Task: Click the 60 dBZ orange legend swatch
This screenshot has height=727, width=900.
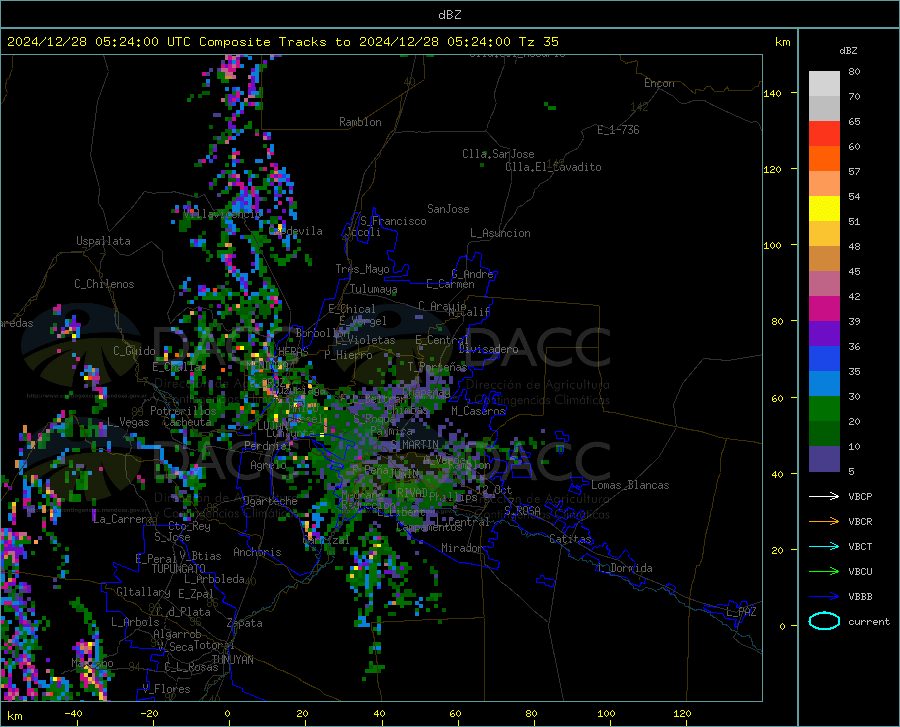Action: tap(824, 159)
